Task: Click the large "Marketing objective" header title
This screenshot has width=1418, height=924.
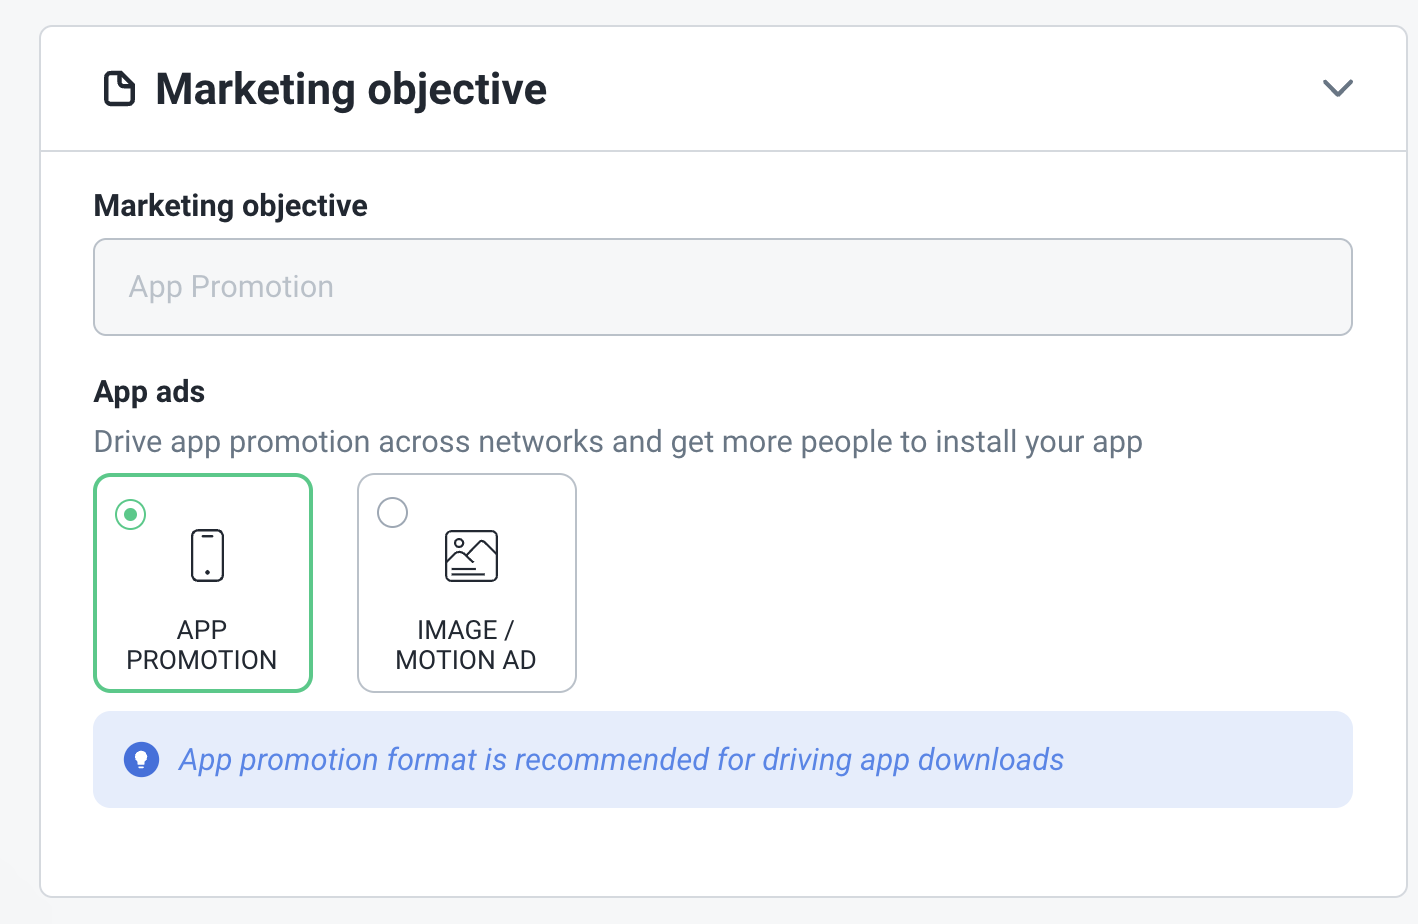Action: (x=351, y=89)
